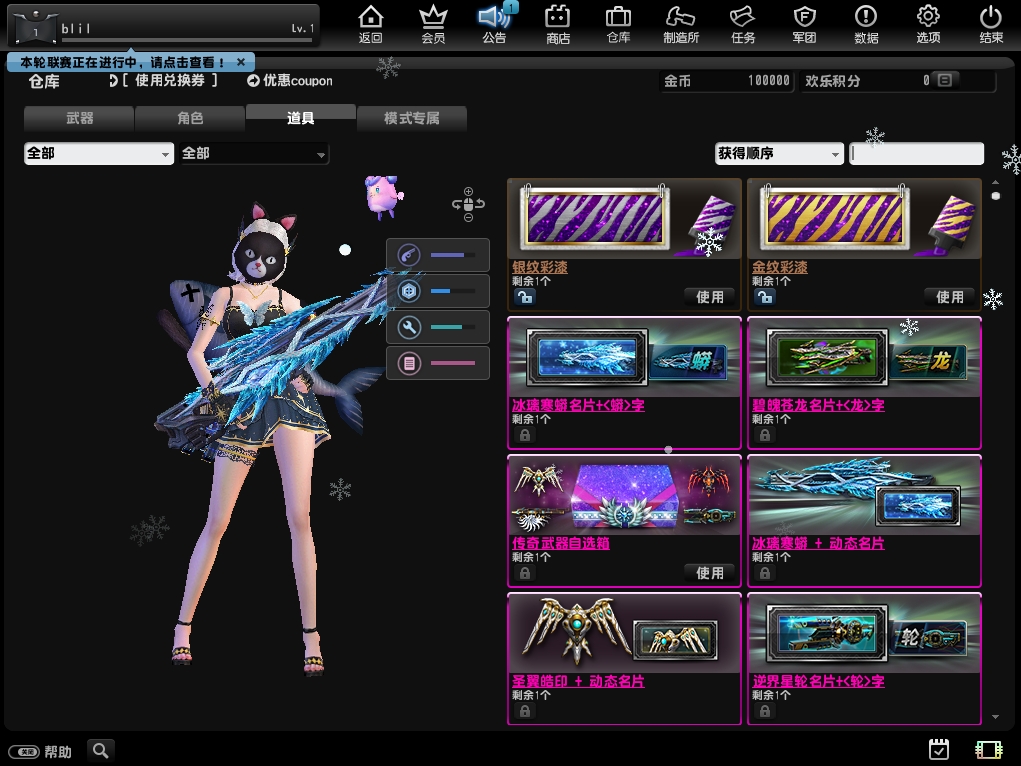Click the item search input field
1021x766 pixels.
(916, 154)
